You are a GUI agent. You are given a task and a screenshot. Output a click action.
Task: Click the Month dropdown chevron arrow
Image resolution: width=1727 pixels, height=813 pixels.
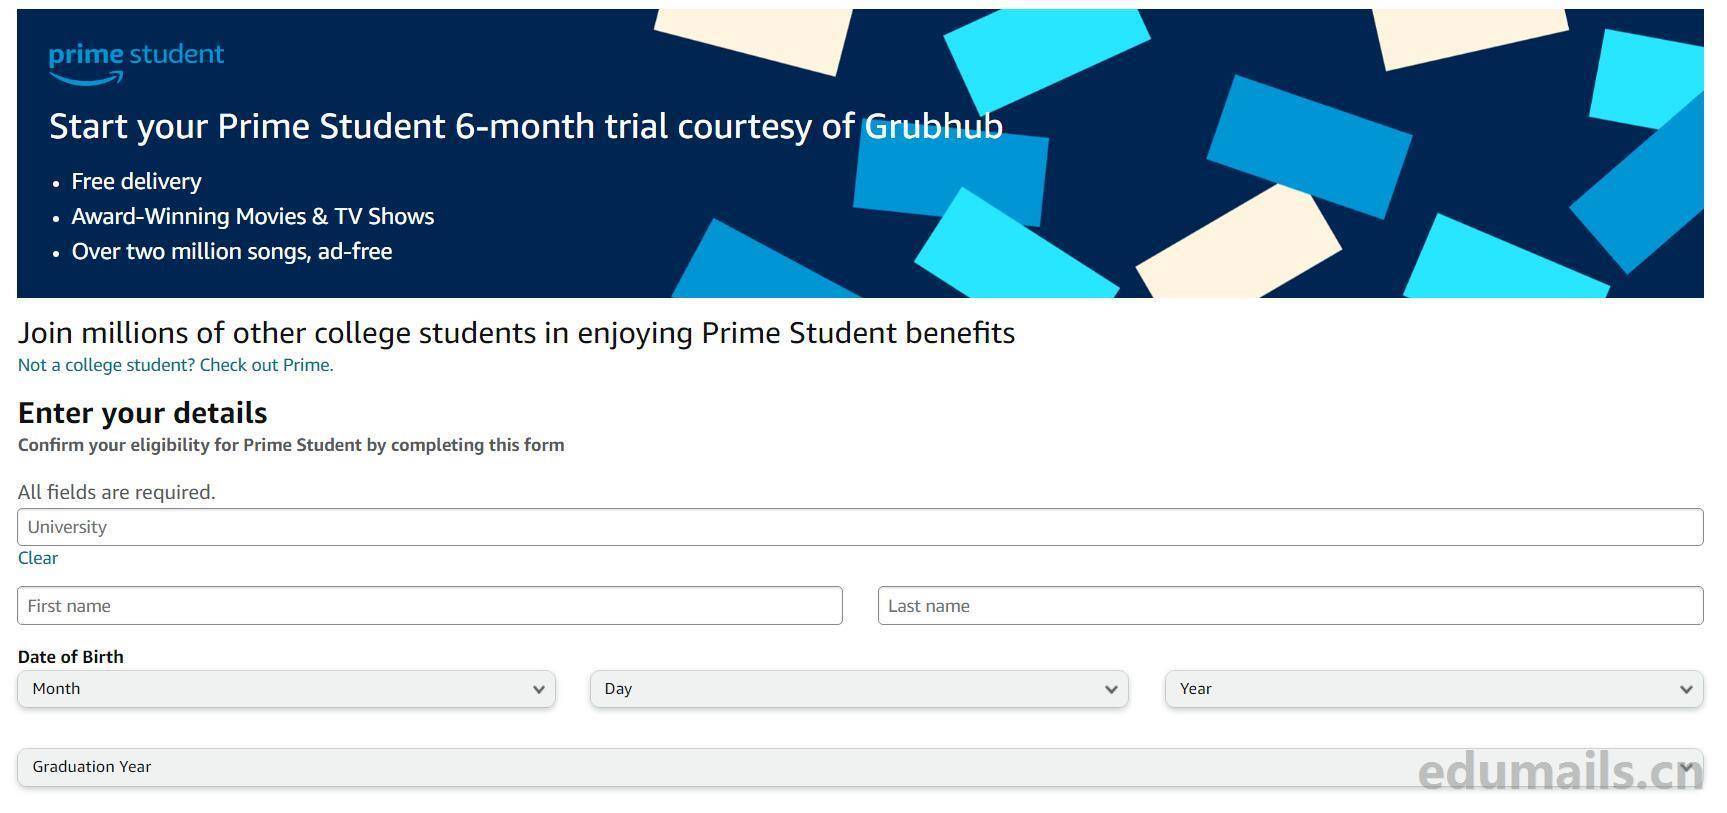539,689
